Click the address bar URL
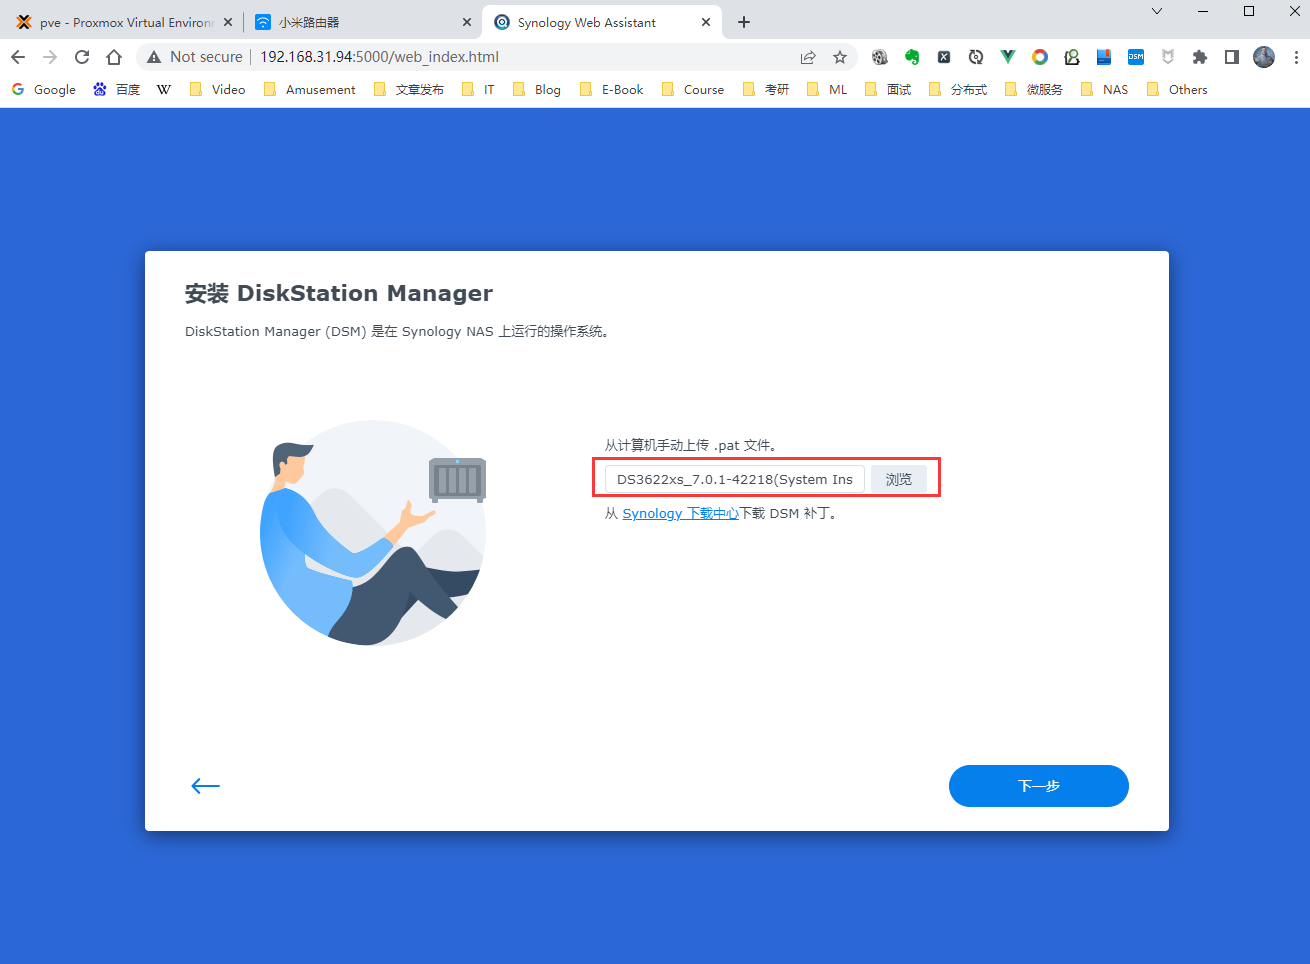 [x=380, y=57]
